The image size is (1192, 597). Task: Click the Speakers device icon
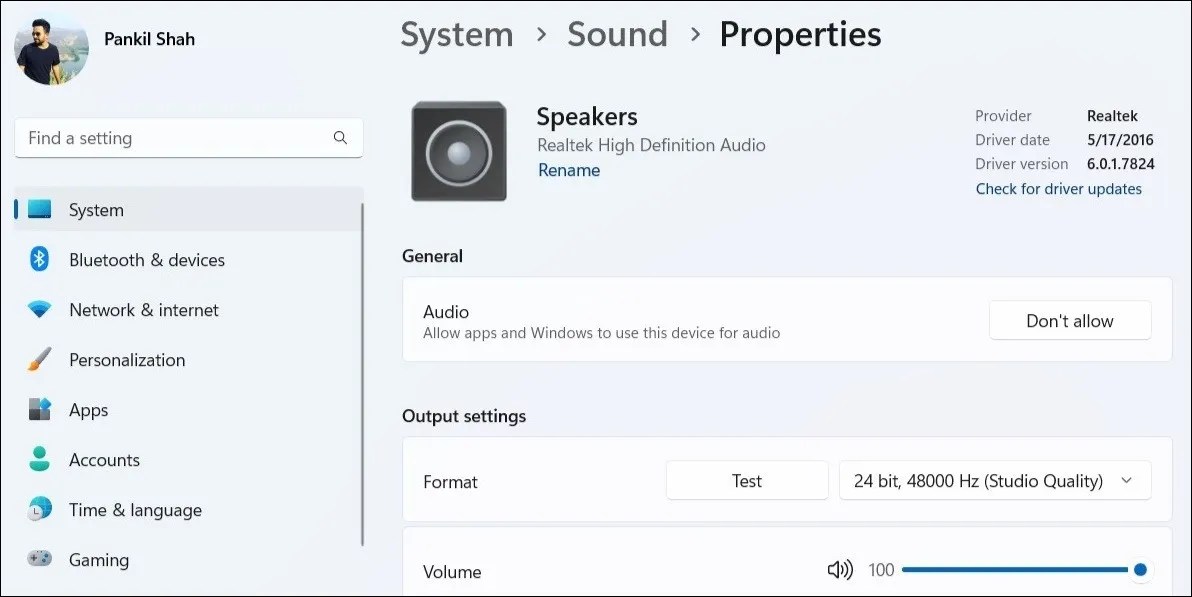458,150
